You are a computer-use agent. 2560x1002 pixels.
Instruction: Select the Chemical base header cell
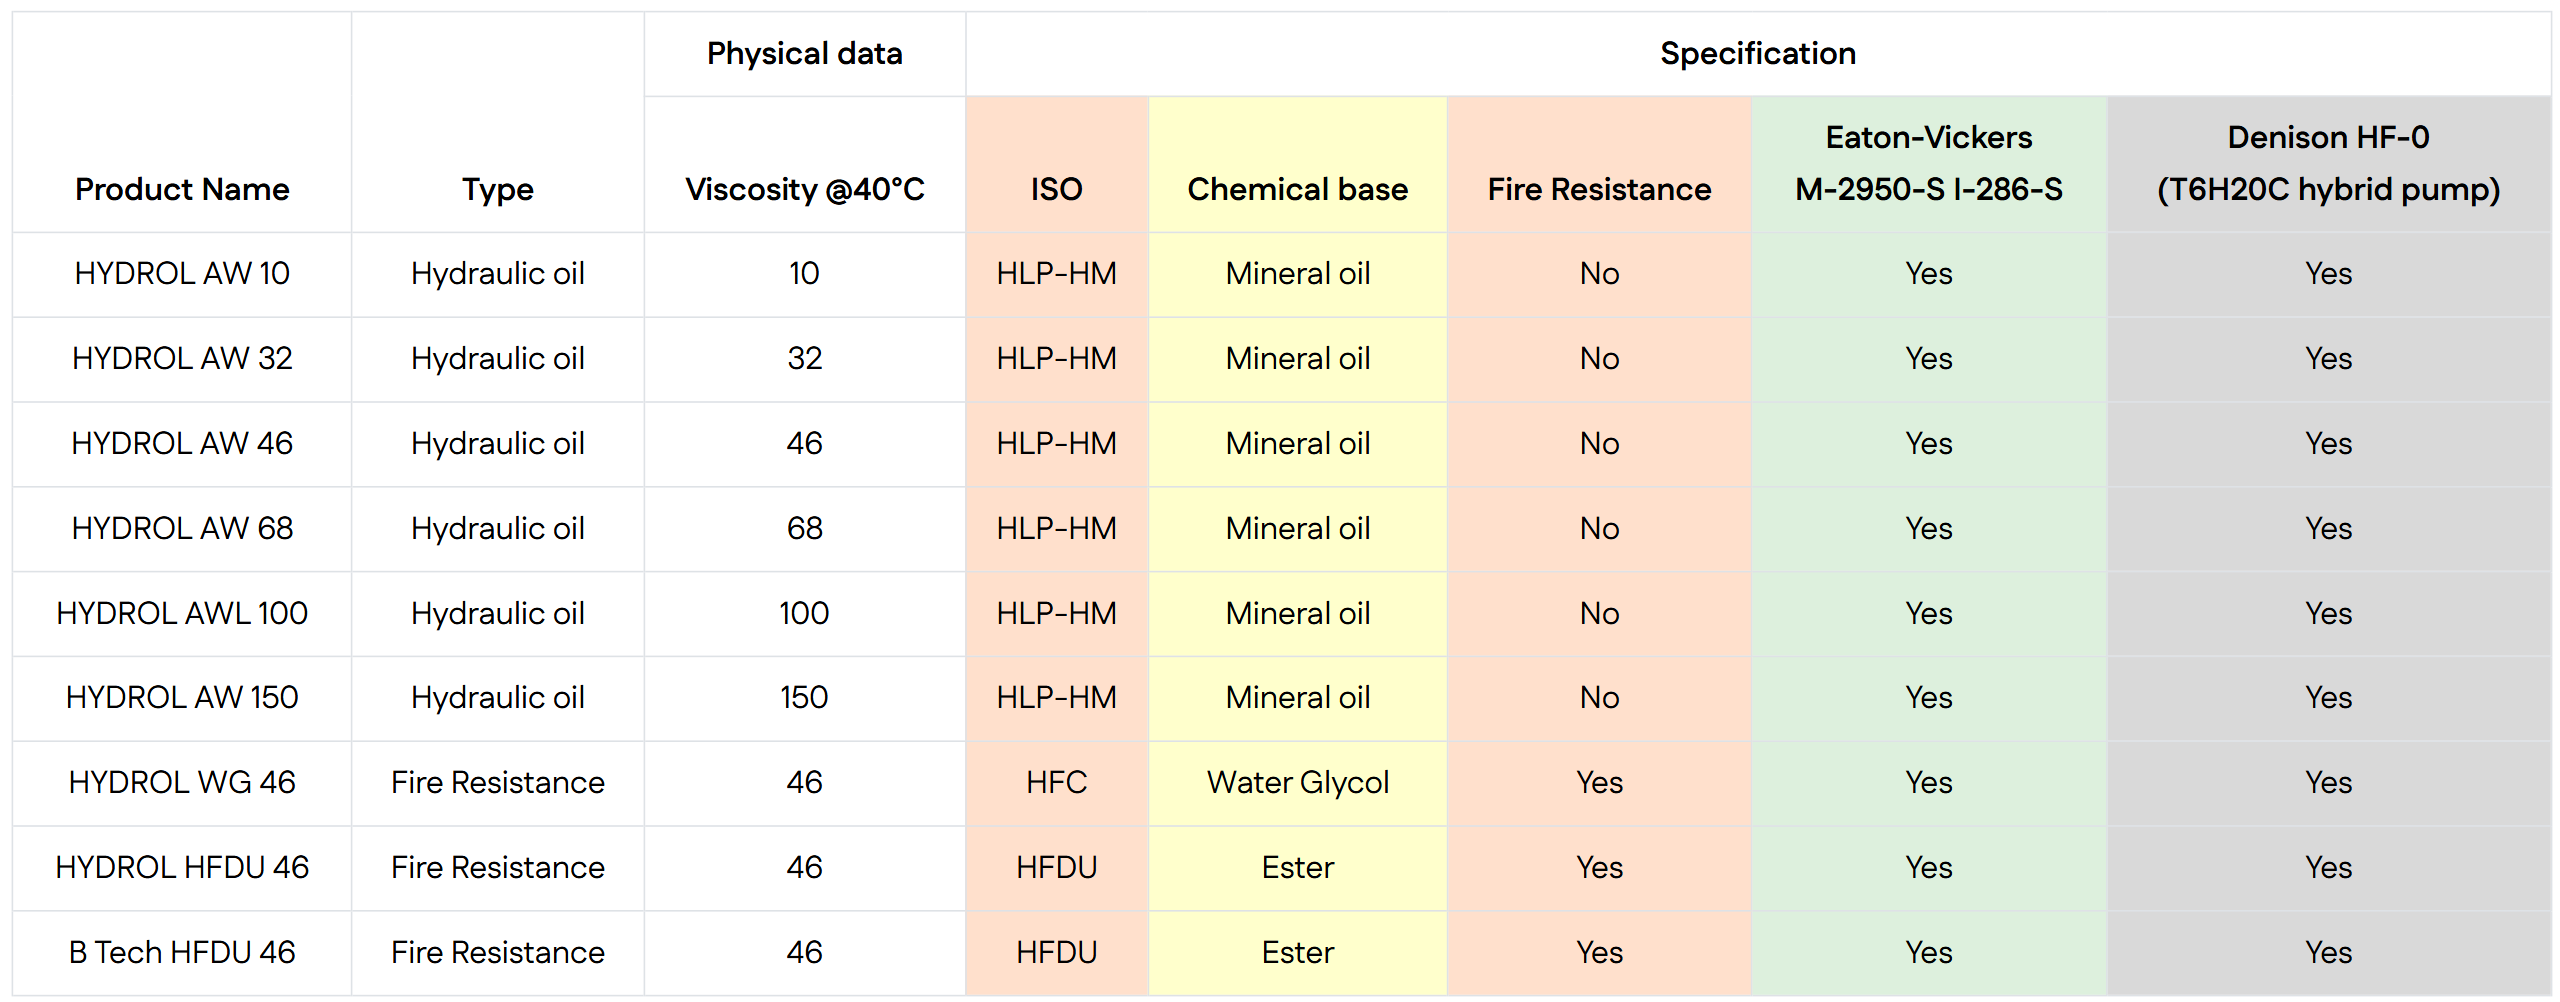[1297, 189]
